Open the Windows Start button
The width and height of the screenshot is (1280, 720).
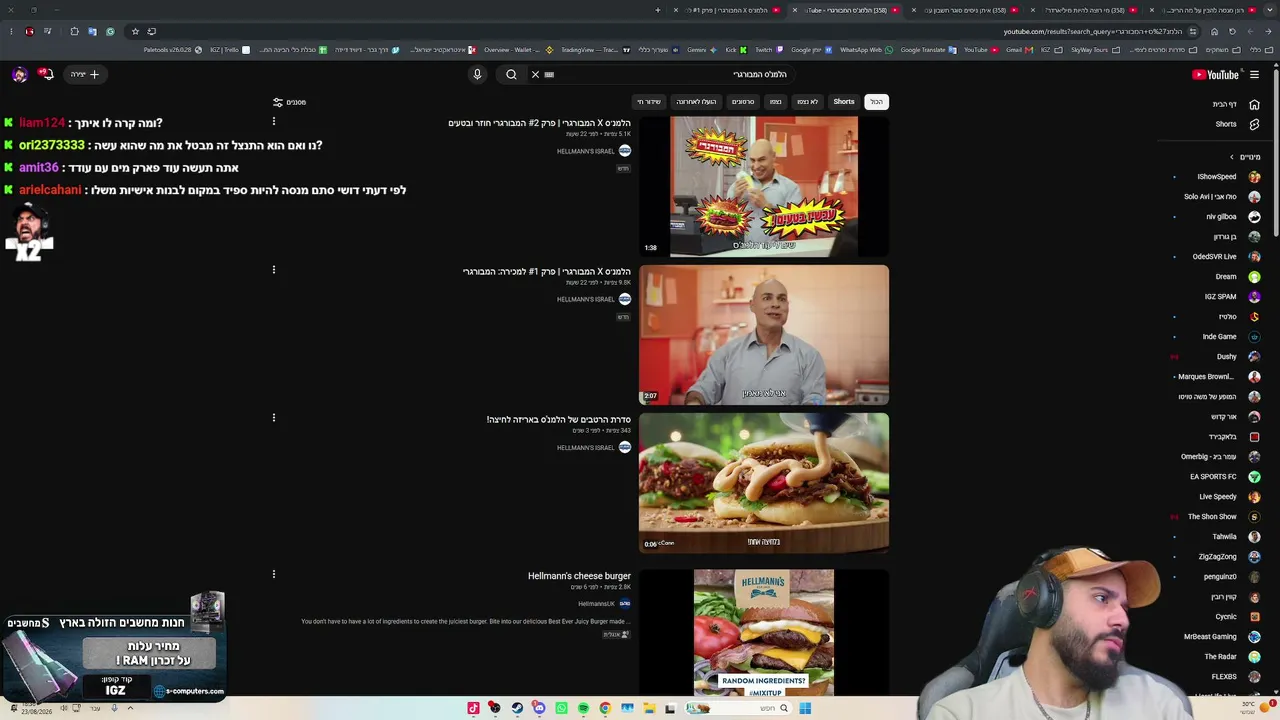click(805, 709)
